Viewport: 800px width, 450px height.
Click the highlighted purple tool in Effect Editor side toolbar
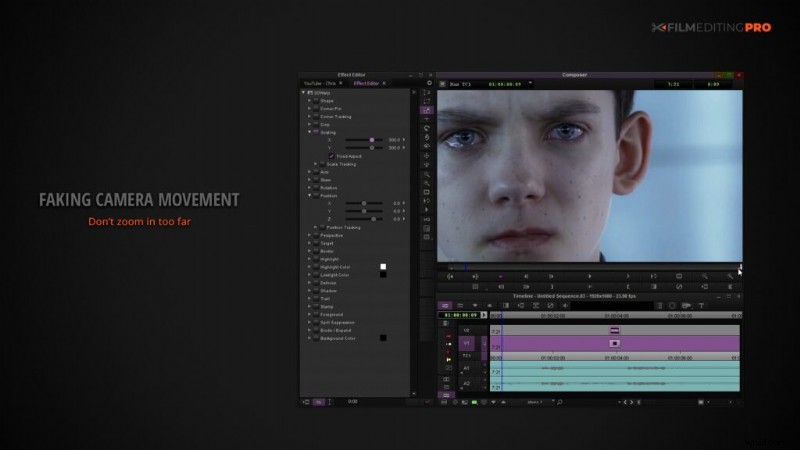click(427, 110)
